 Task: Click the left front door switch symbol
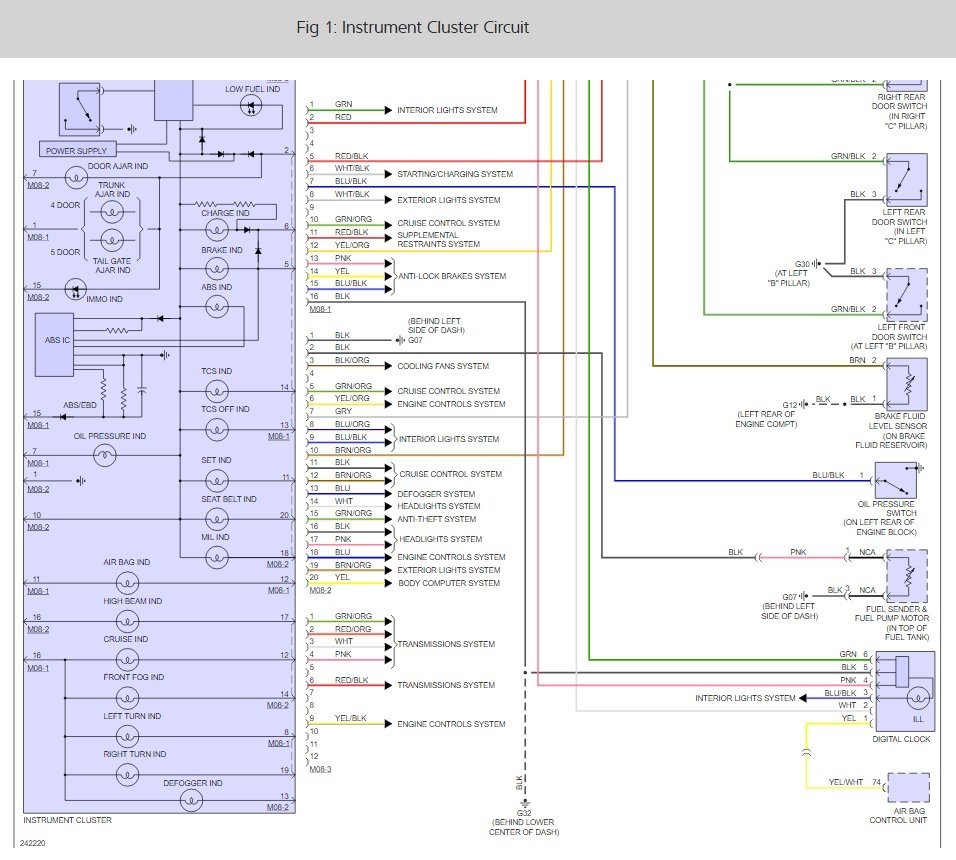907,295
